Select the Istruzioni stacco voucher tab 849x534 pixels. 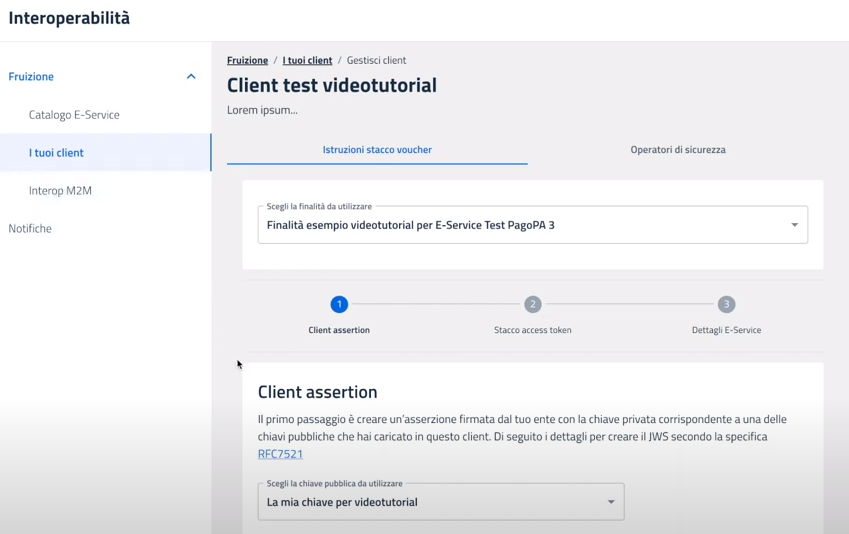[x=377, y=150]
